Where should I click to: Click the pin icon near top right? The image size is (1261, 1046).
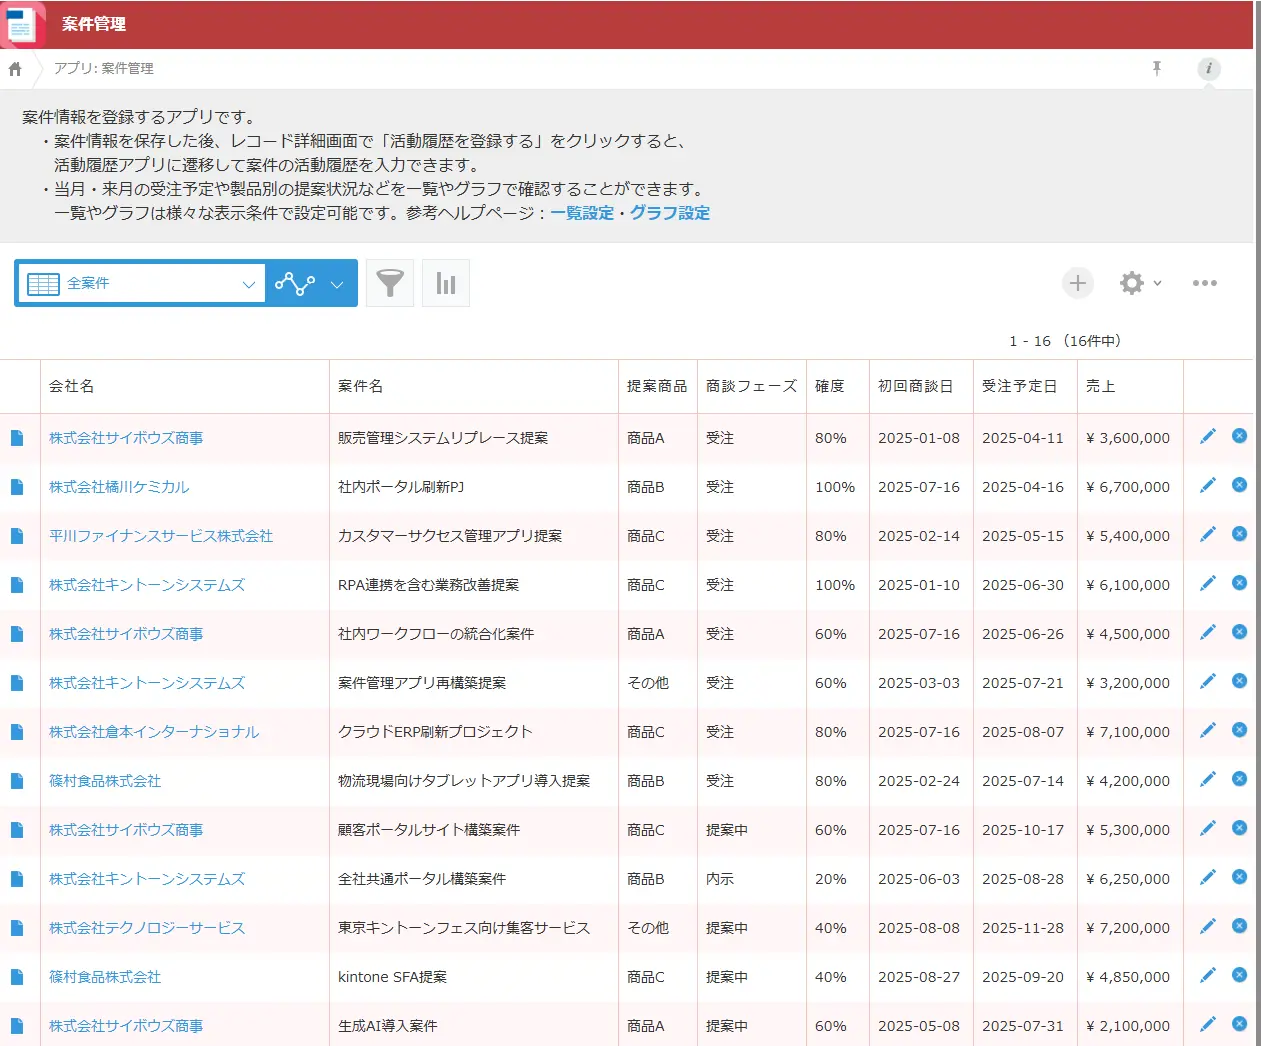point(1157,68)
